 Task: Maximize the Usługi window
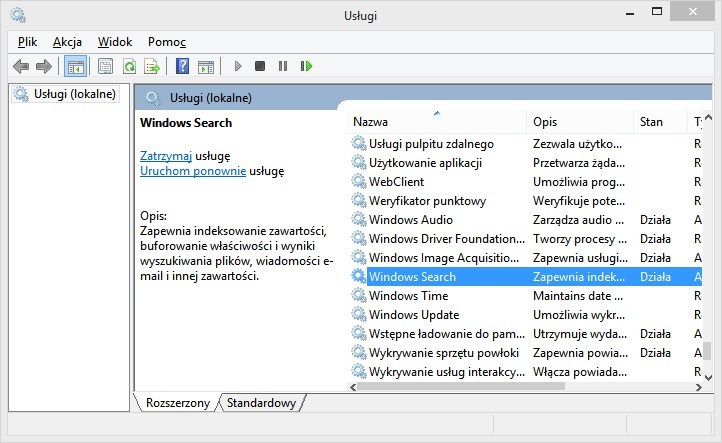point(657,12)
